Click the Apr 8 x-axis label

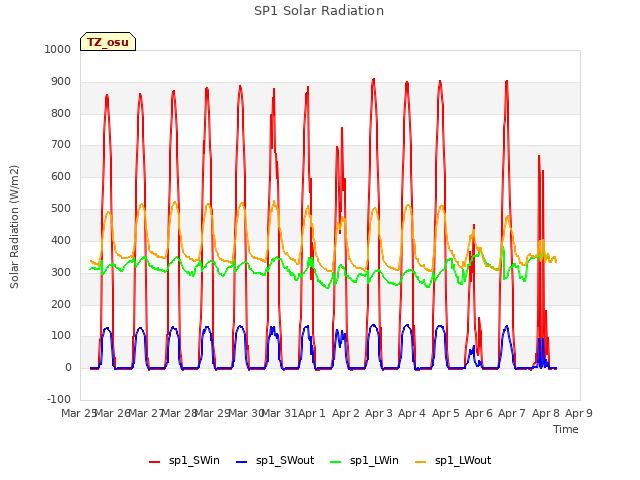click(545, 413)
